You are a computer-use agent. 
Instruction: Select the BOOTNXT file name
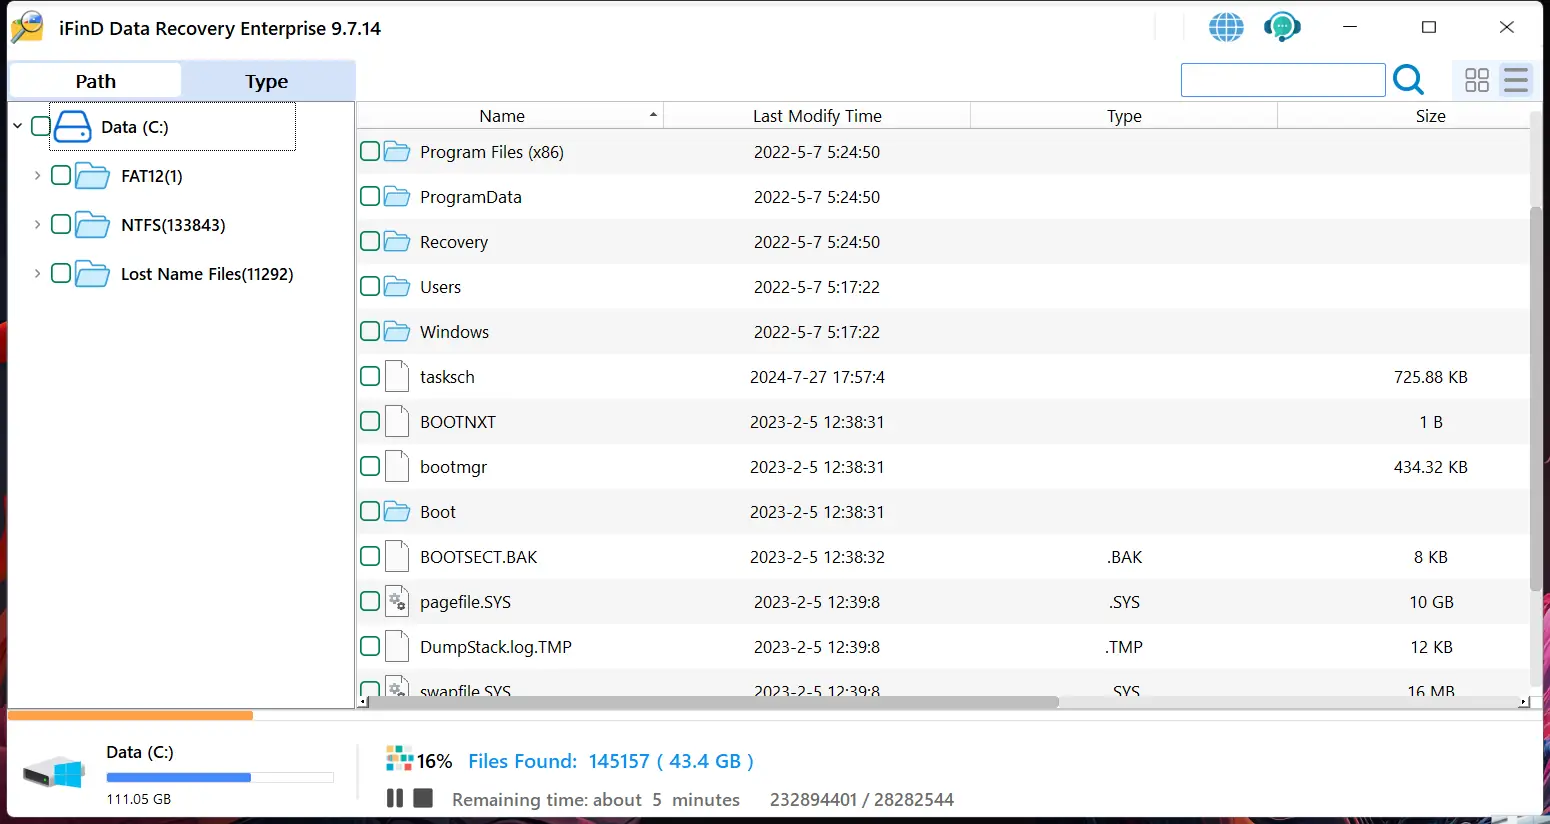[x=458, y=422]
